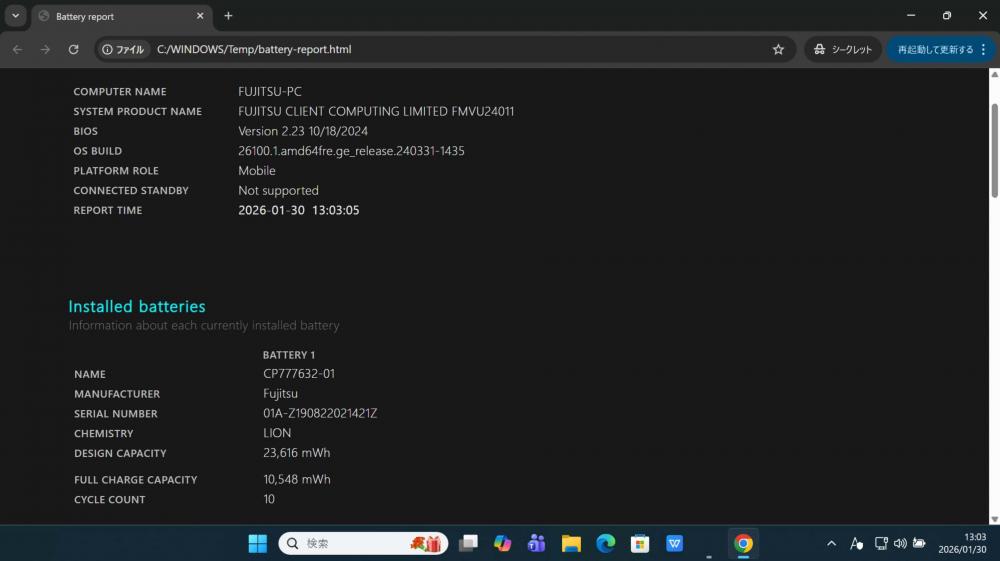Go back to previous page
1000x561 pixels.
pyautogui.click(x=17, y=49)
